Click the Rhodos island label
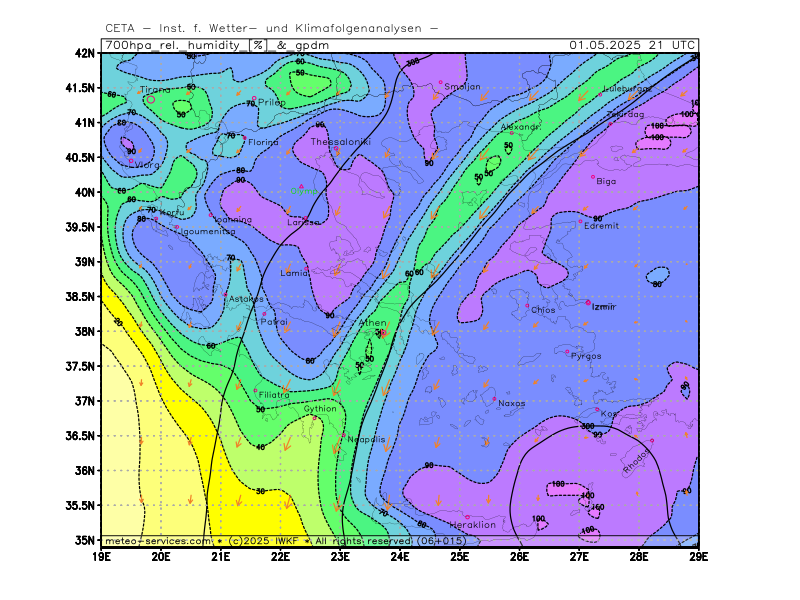Viewport: 800px width, 600px height. point(637,461)
